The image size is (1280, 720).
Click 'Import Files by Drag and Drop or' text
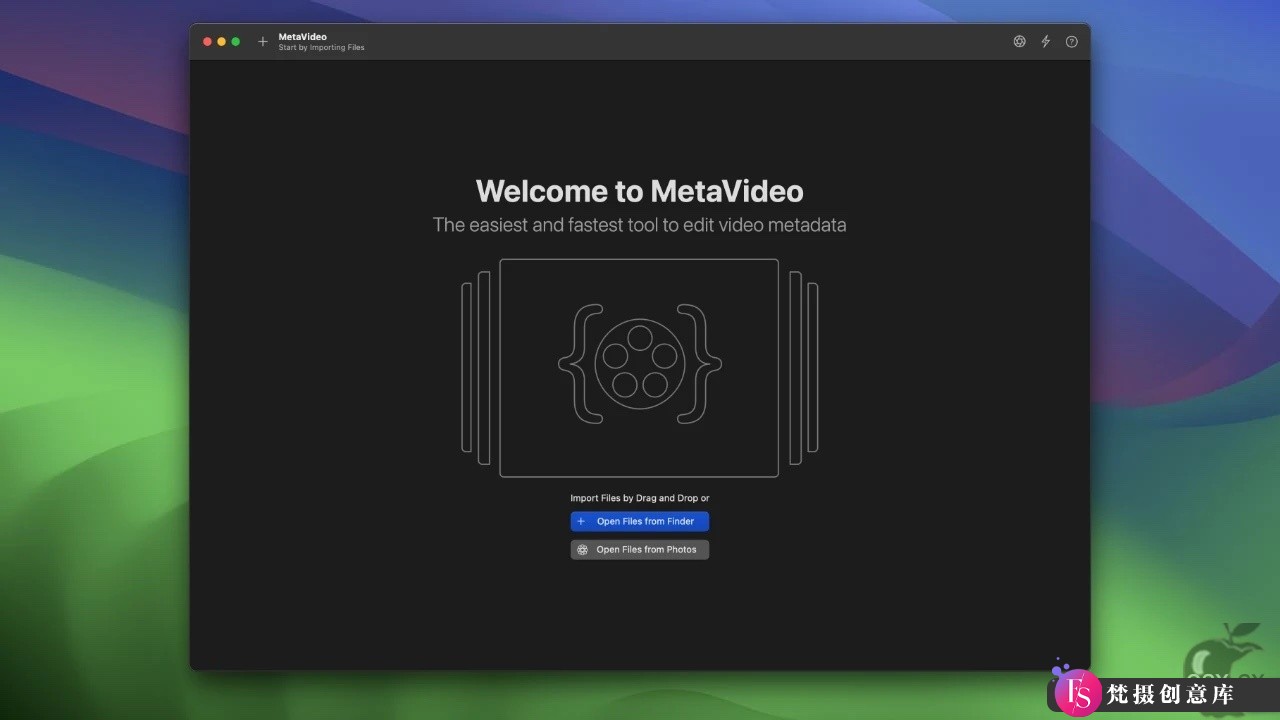(640, 498)
